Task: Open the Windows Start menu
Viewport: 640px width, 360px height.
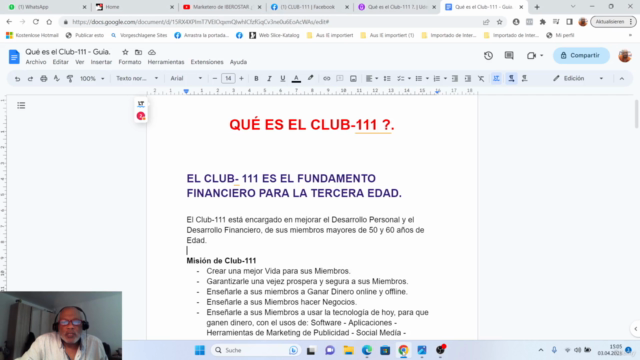Action: (200, 350)
